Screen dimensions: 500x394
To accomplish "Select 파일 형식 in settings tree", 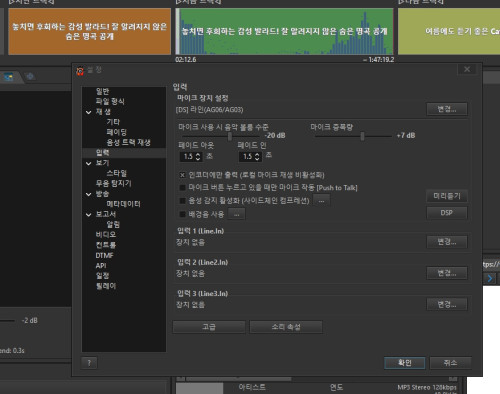I will point(110,101).
